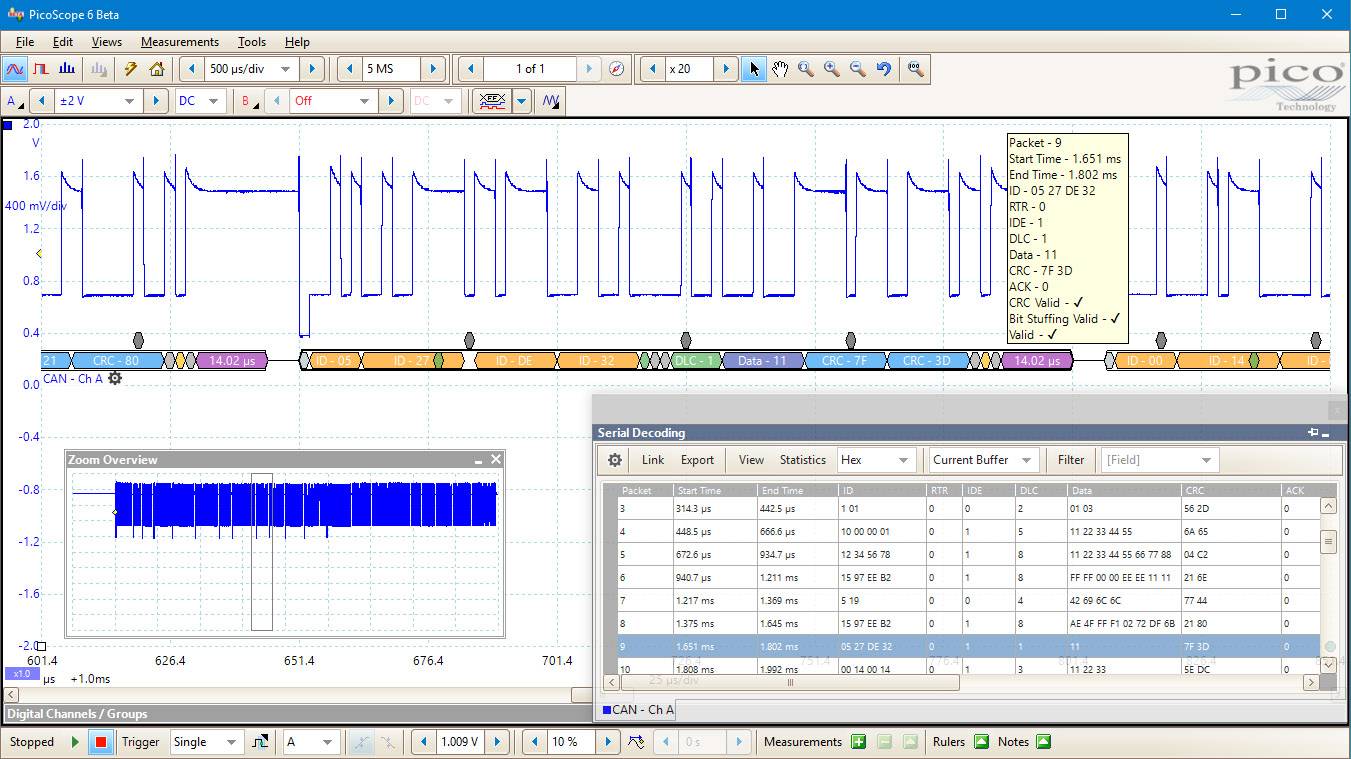1351x759 pixels.
Task: Click the Export button in Serial Decoding
Action: point(696,459)
